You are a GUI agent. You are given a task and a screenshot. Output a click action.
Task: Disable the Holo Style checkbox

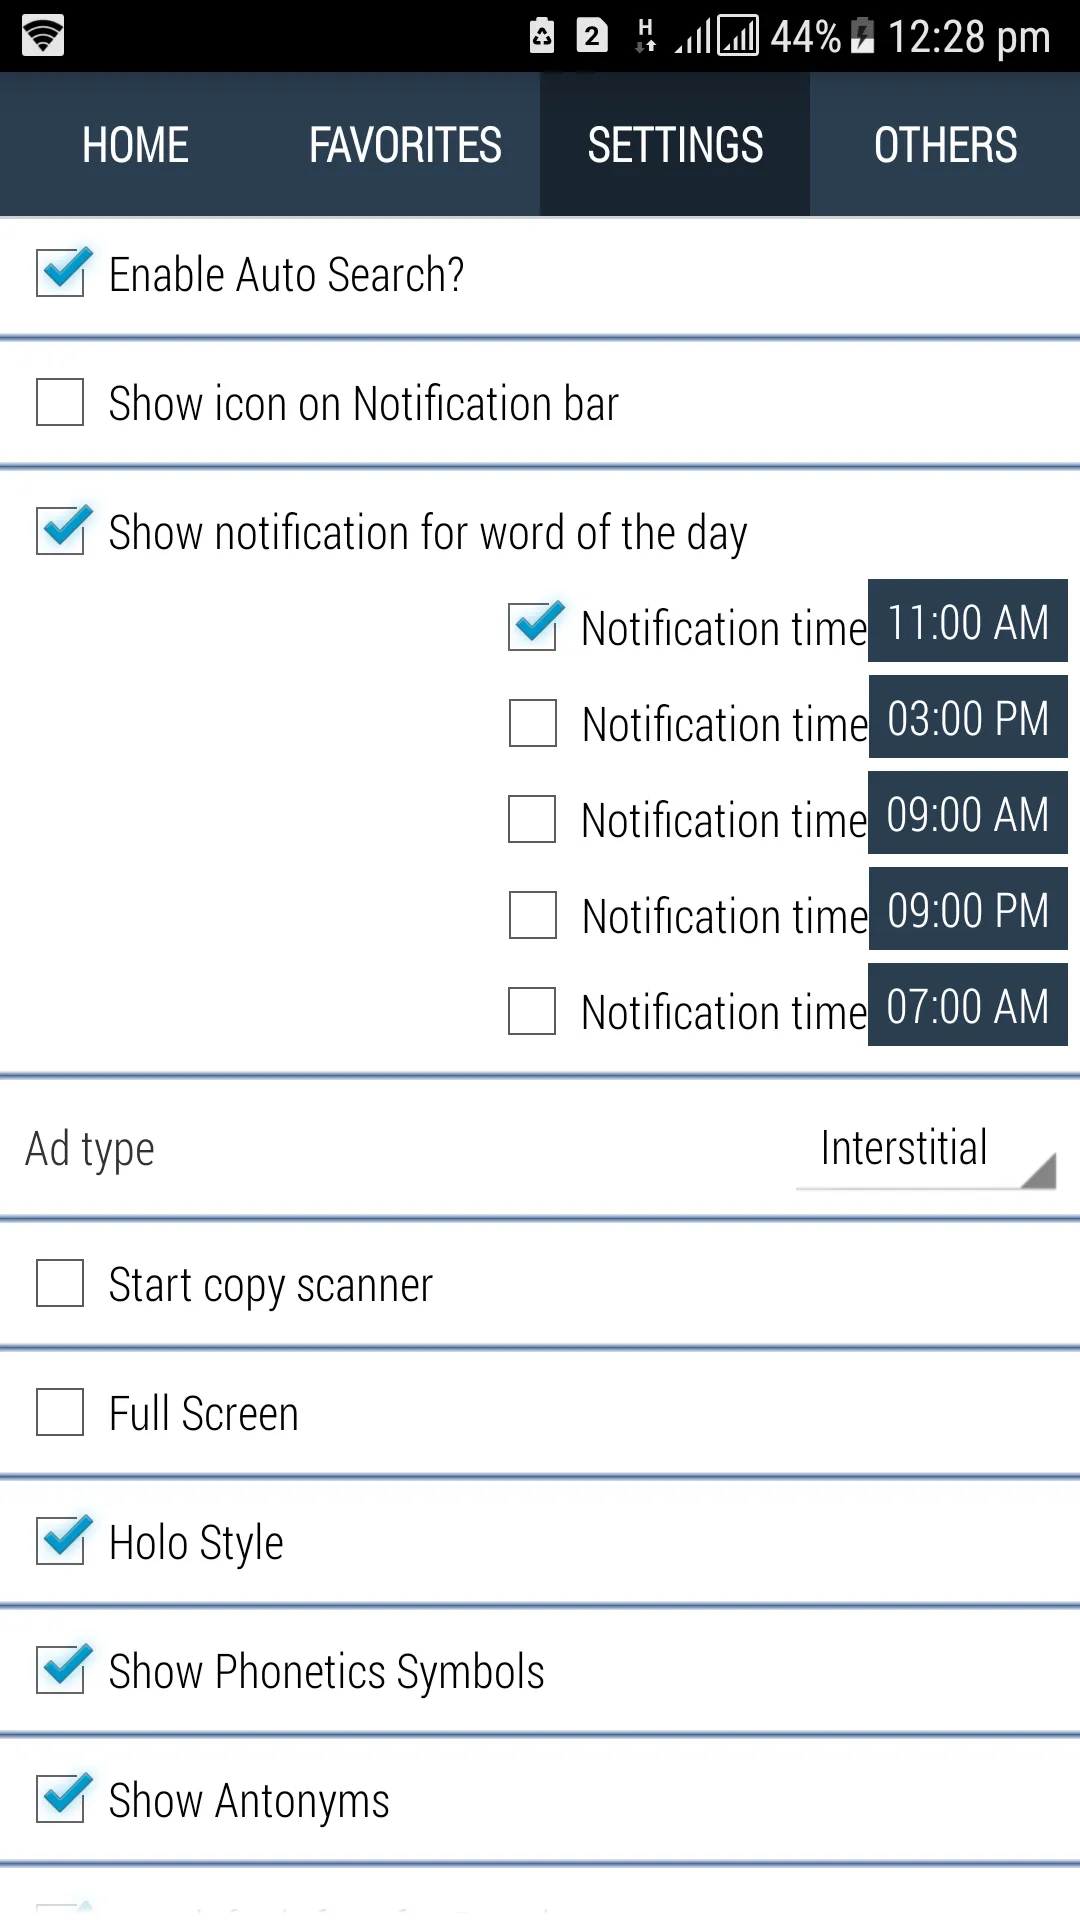click(x=60, y=1541)
